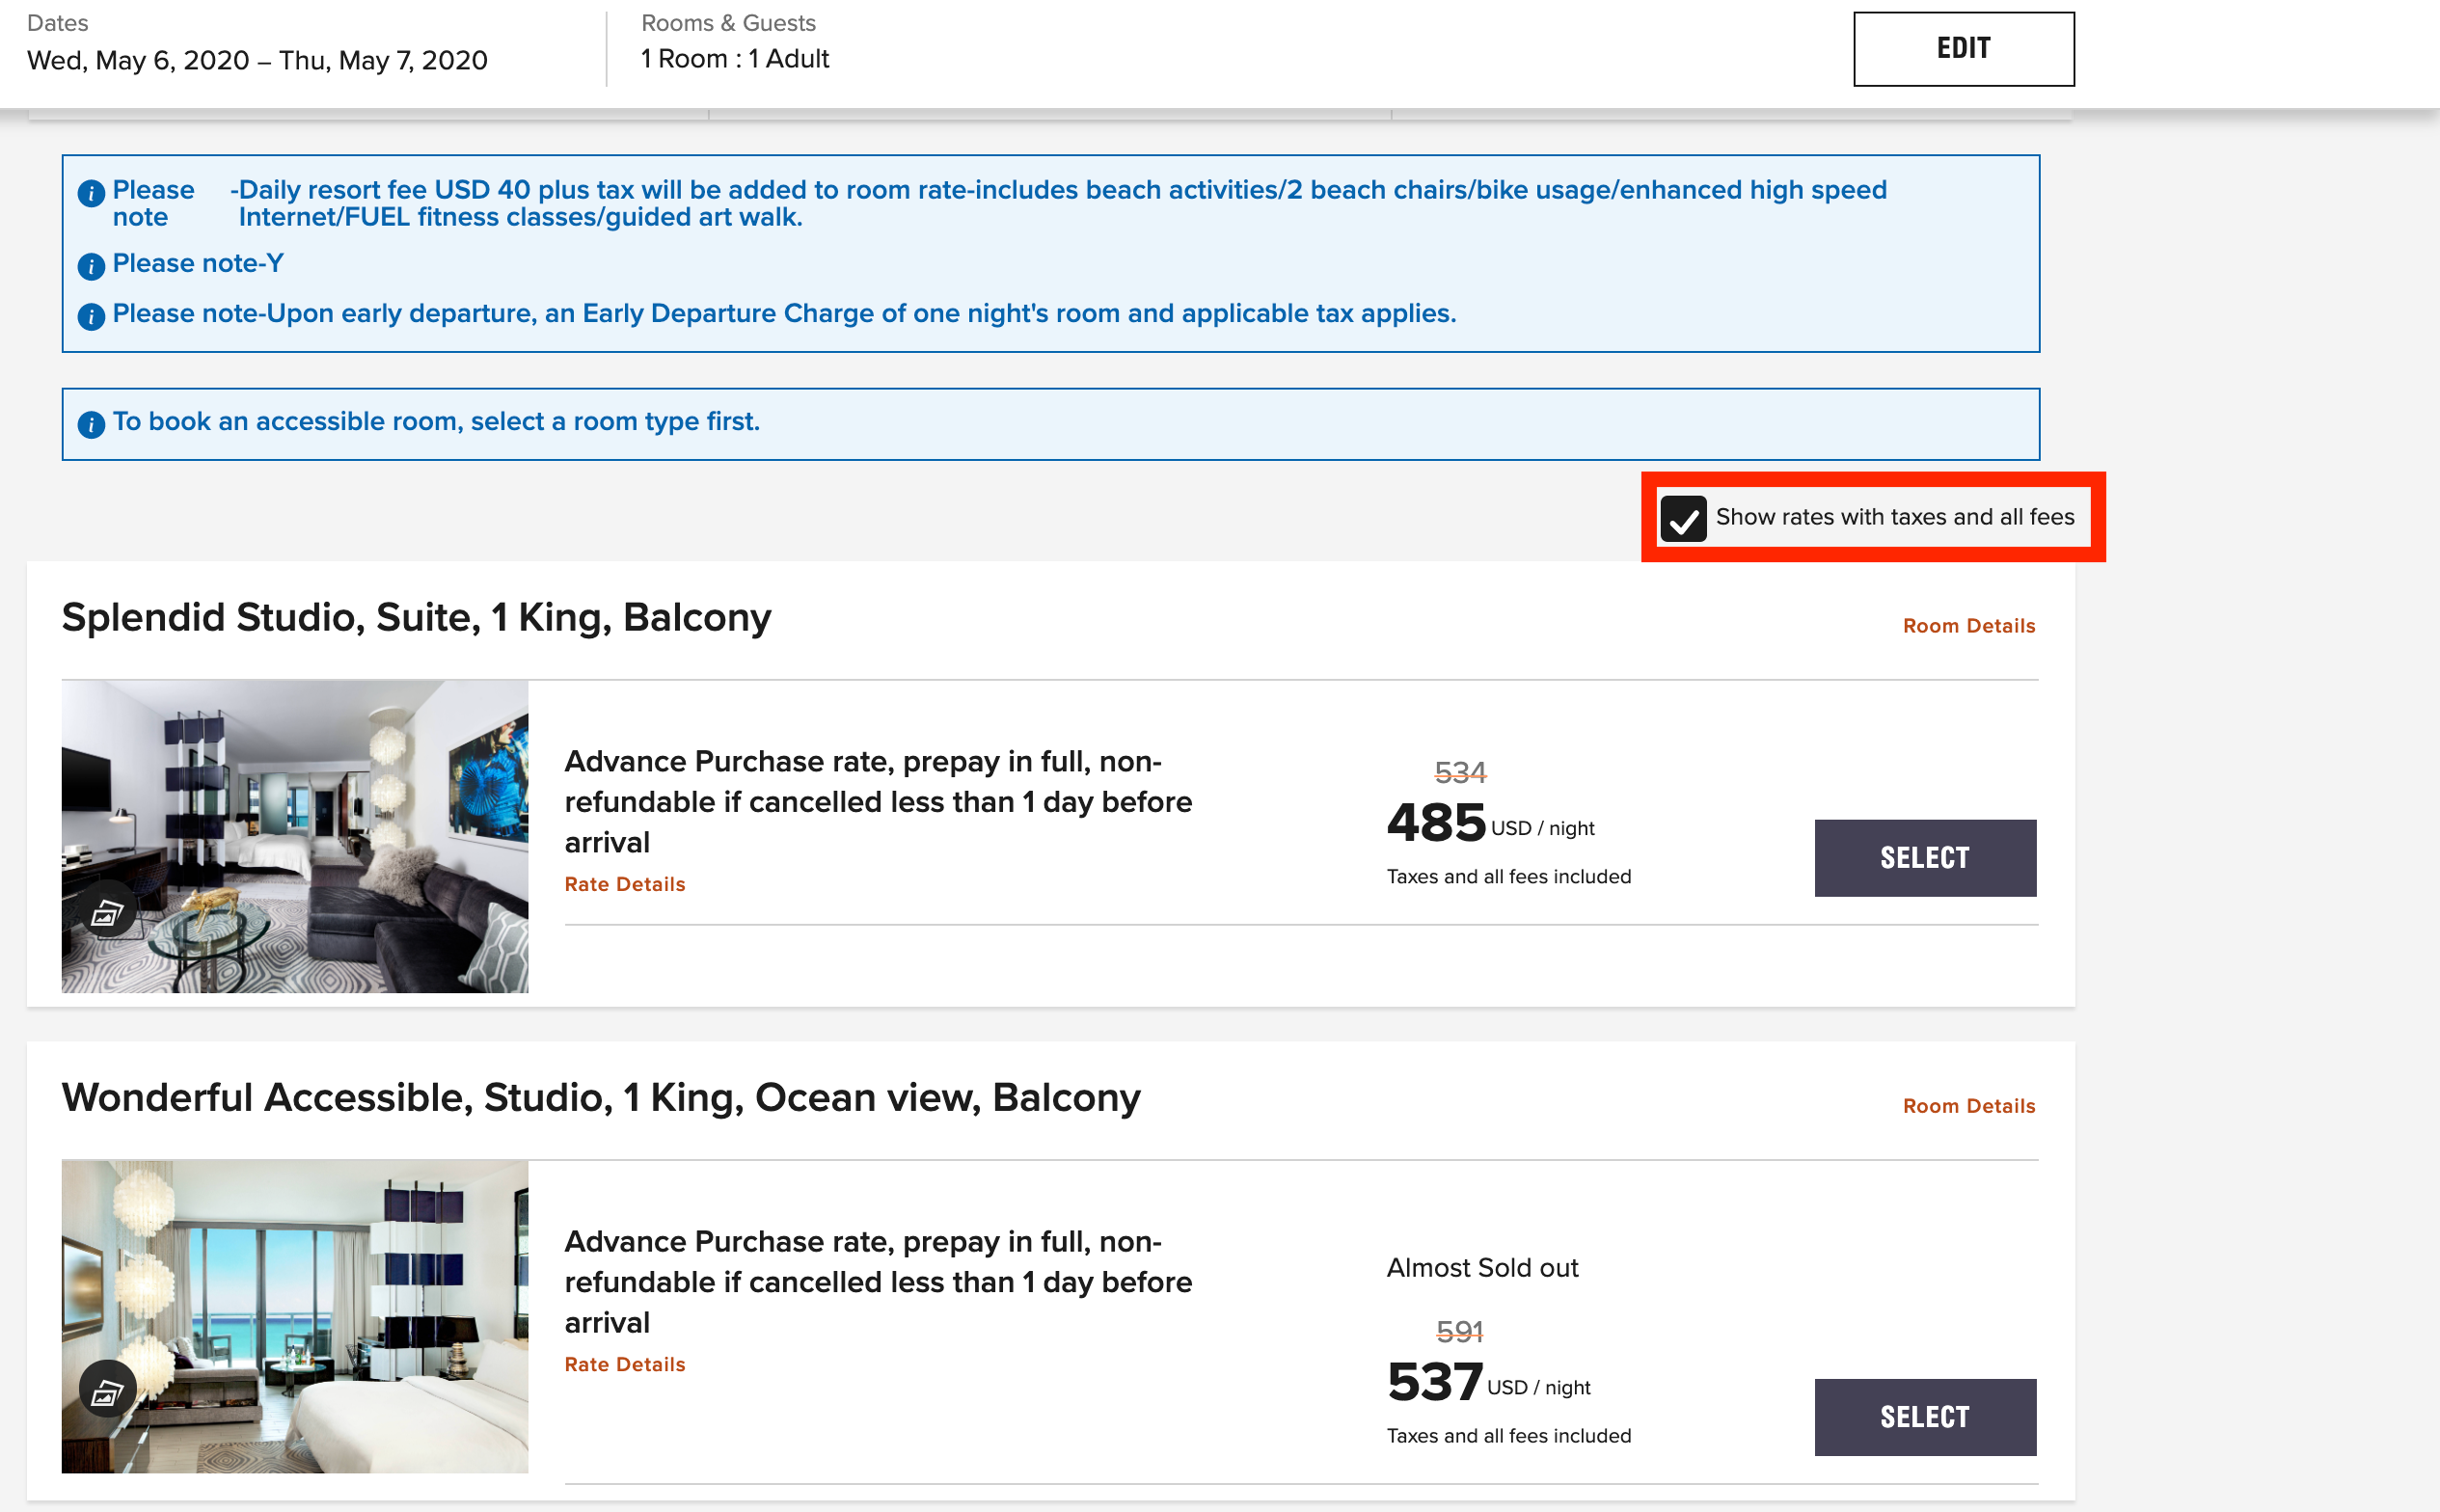This screenshot has width=2440, height=1512.
Task: Uncheck Show rates with taxes and all fees
Action: tap(1683, 518)
